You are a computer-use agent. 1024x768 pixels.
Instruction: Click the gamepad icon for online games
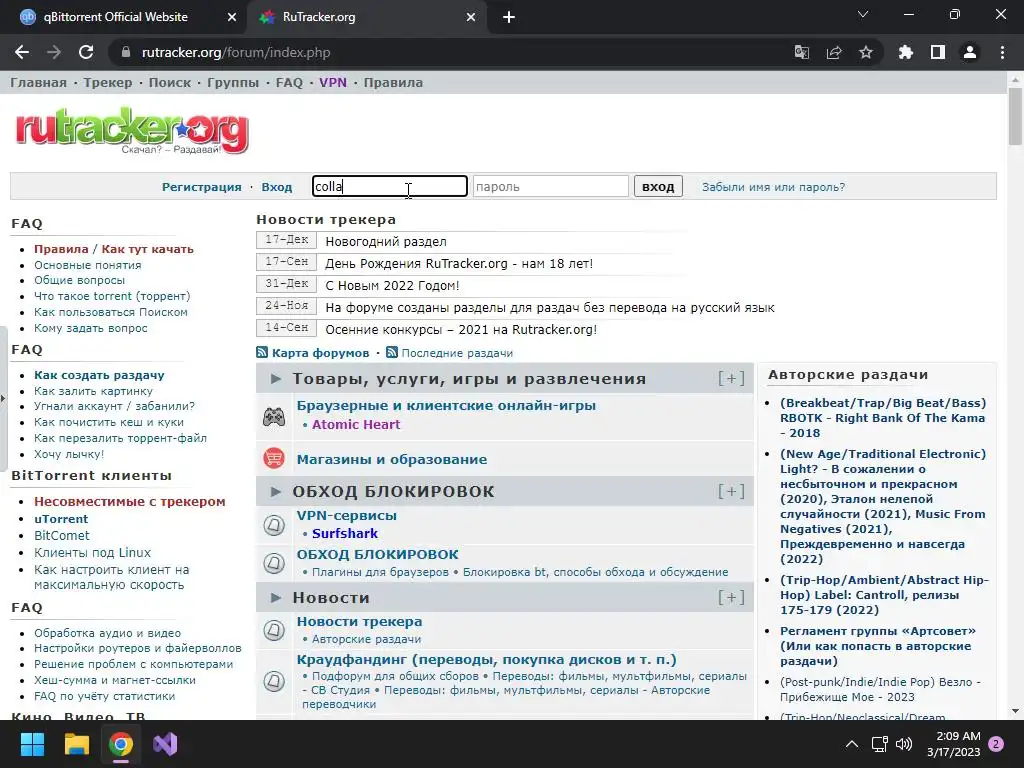pos(274,416)
